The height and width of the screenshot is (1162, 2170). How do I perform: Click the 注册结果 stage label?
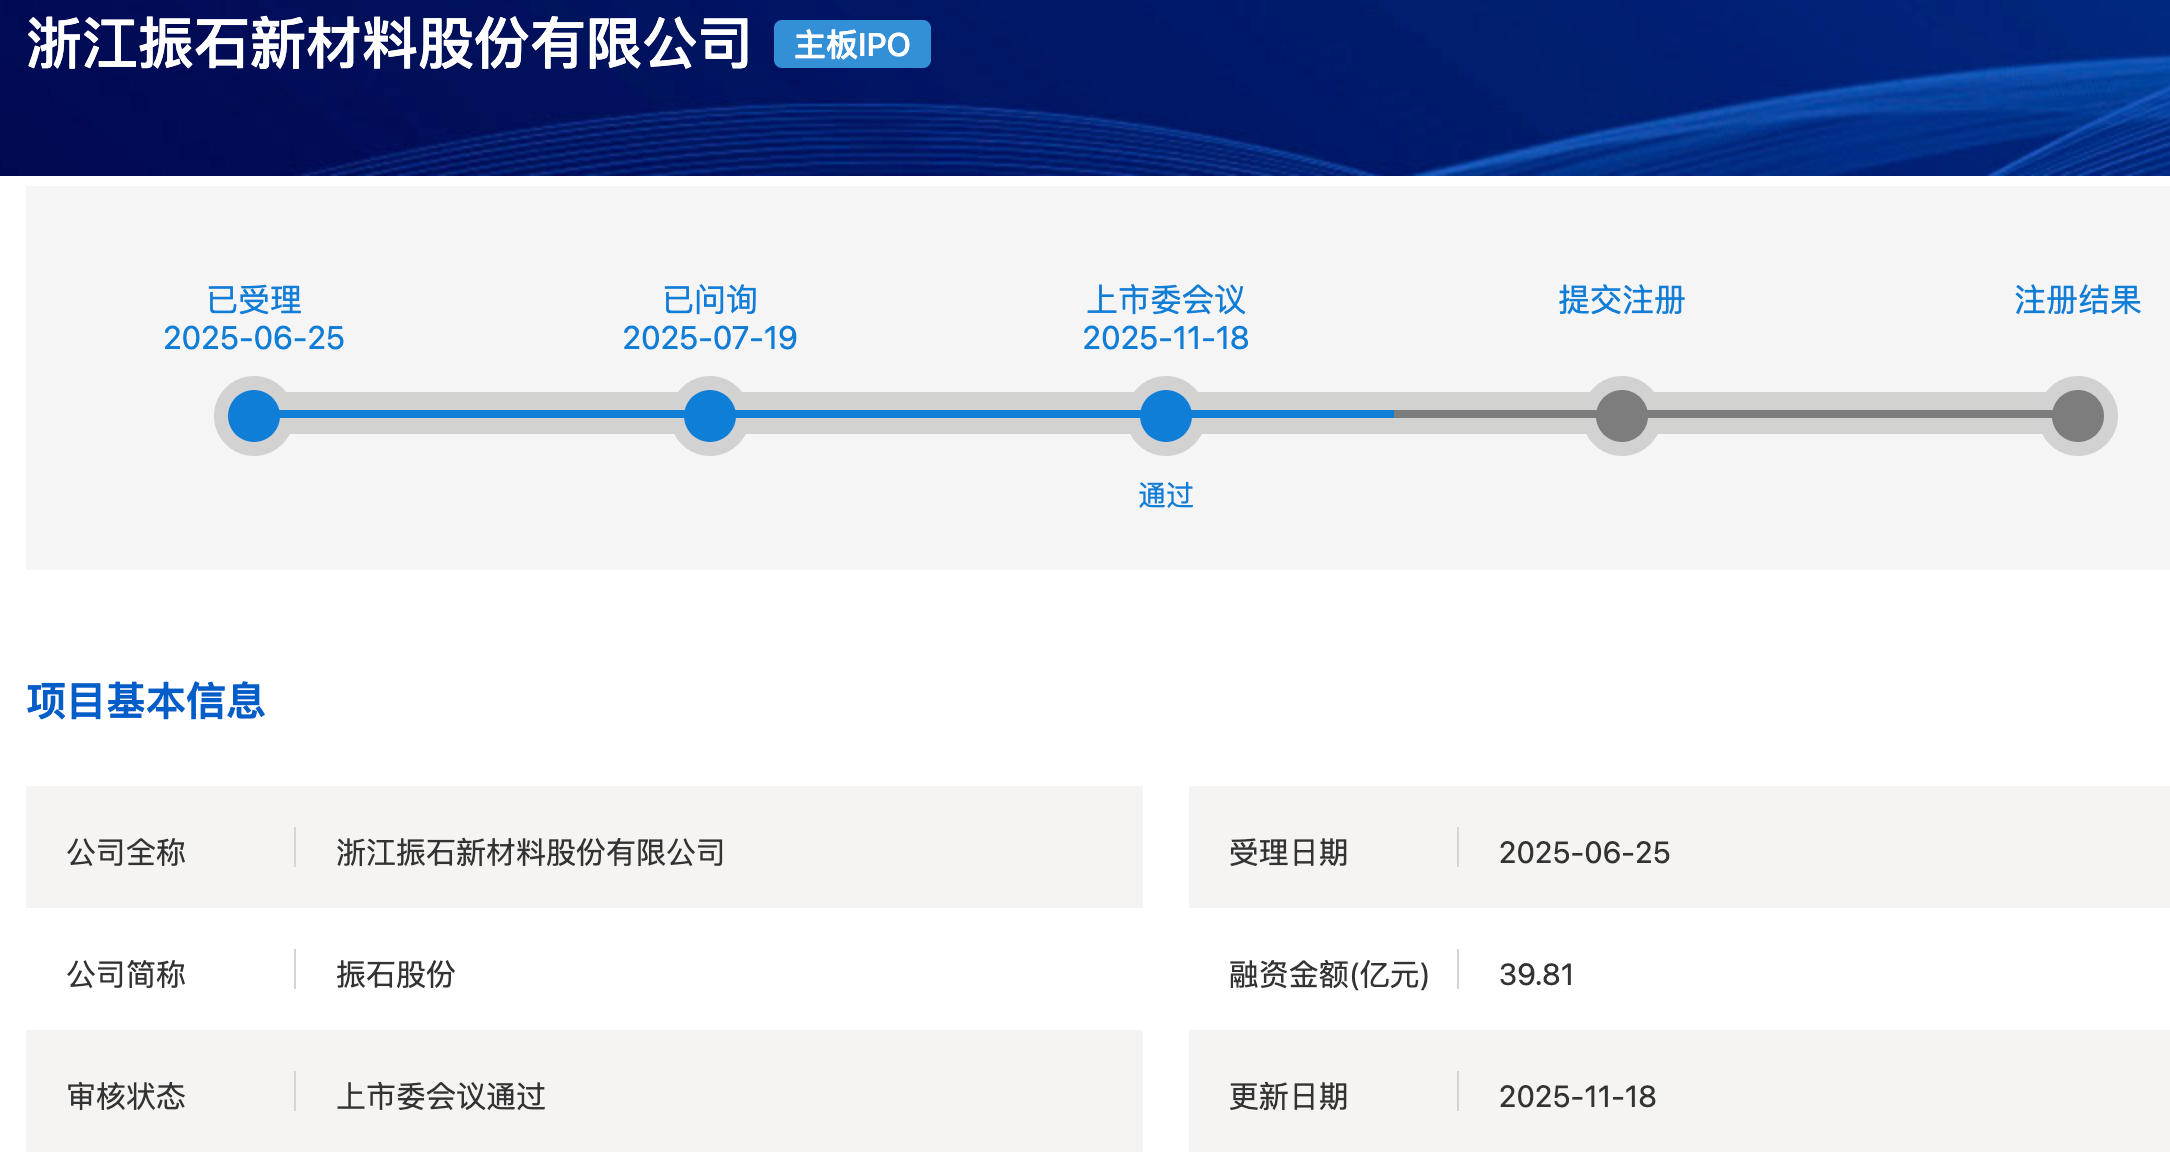2077,299
